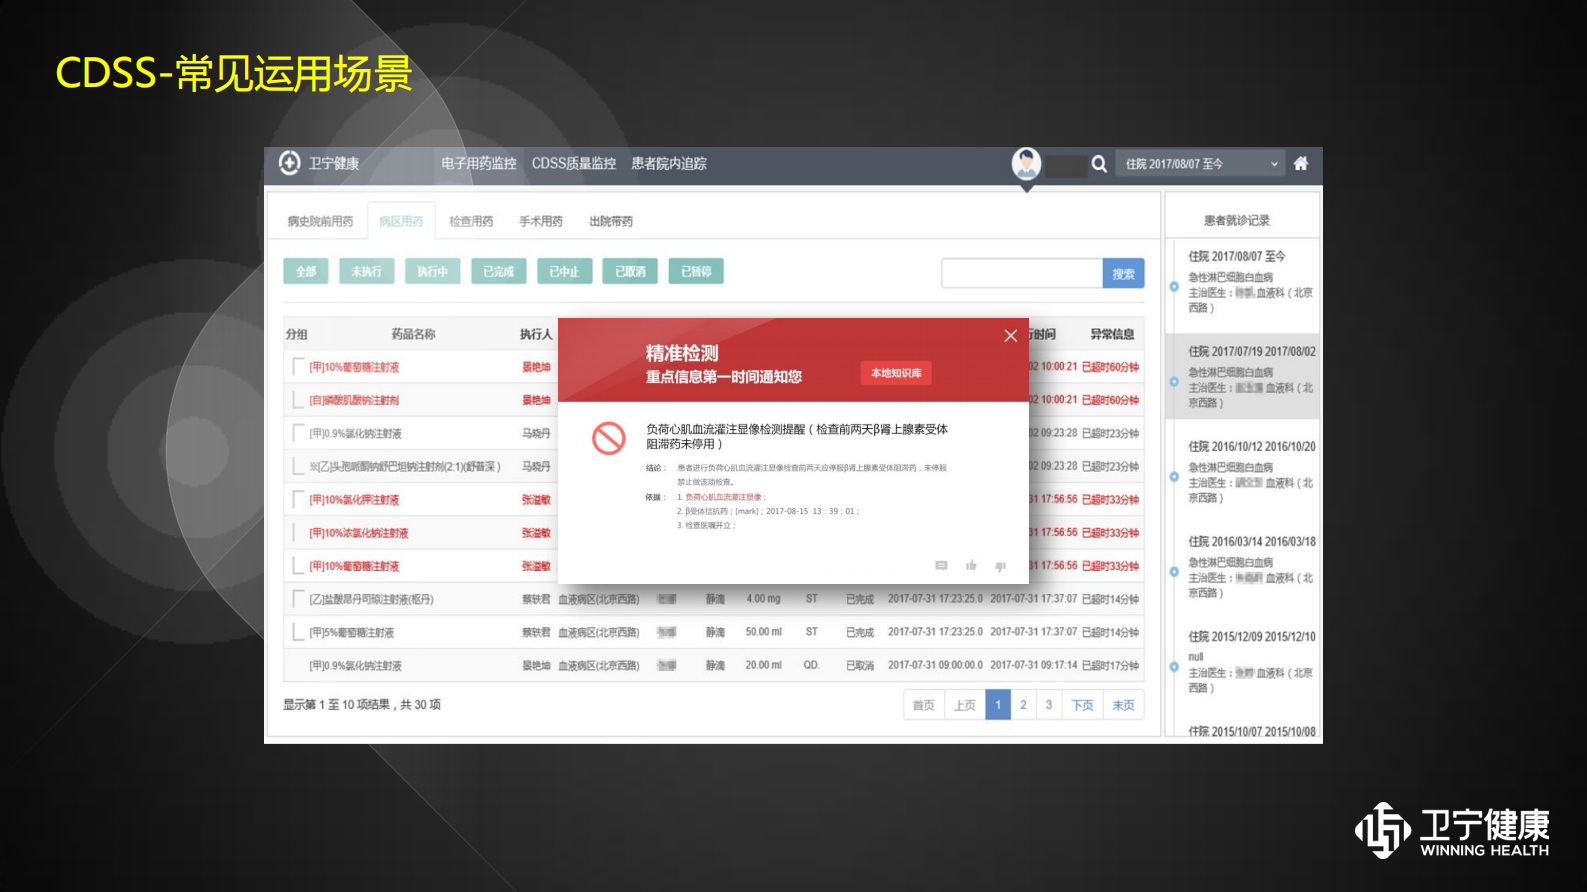Image resolution: width=1587 pixels, height=892 pixels.
Task: Click 患者就诊记录 panel header
Action: (1237, 220)
